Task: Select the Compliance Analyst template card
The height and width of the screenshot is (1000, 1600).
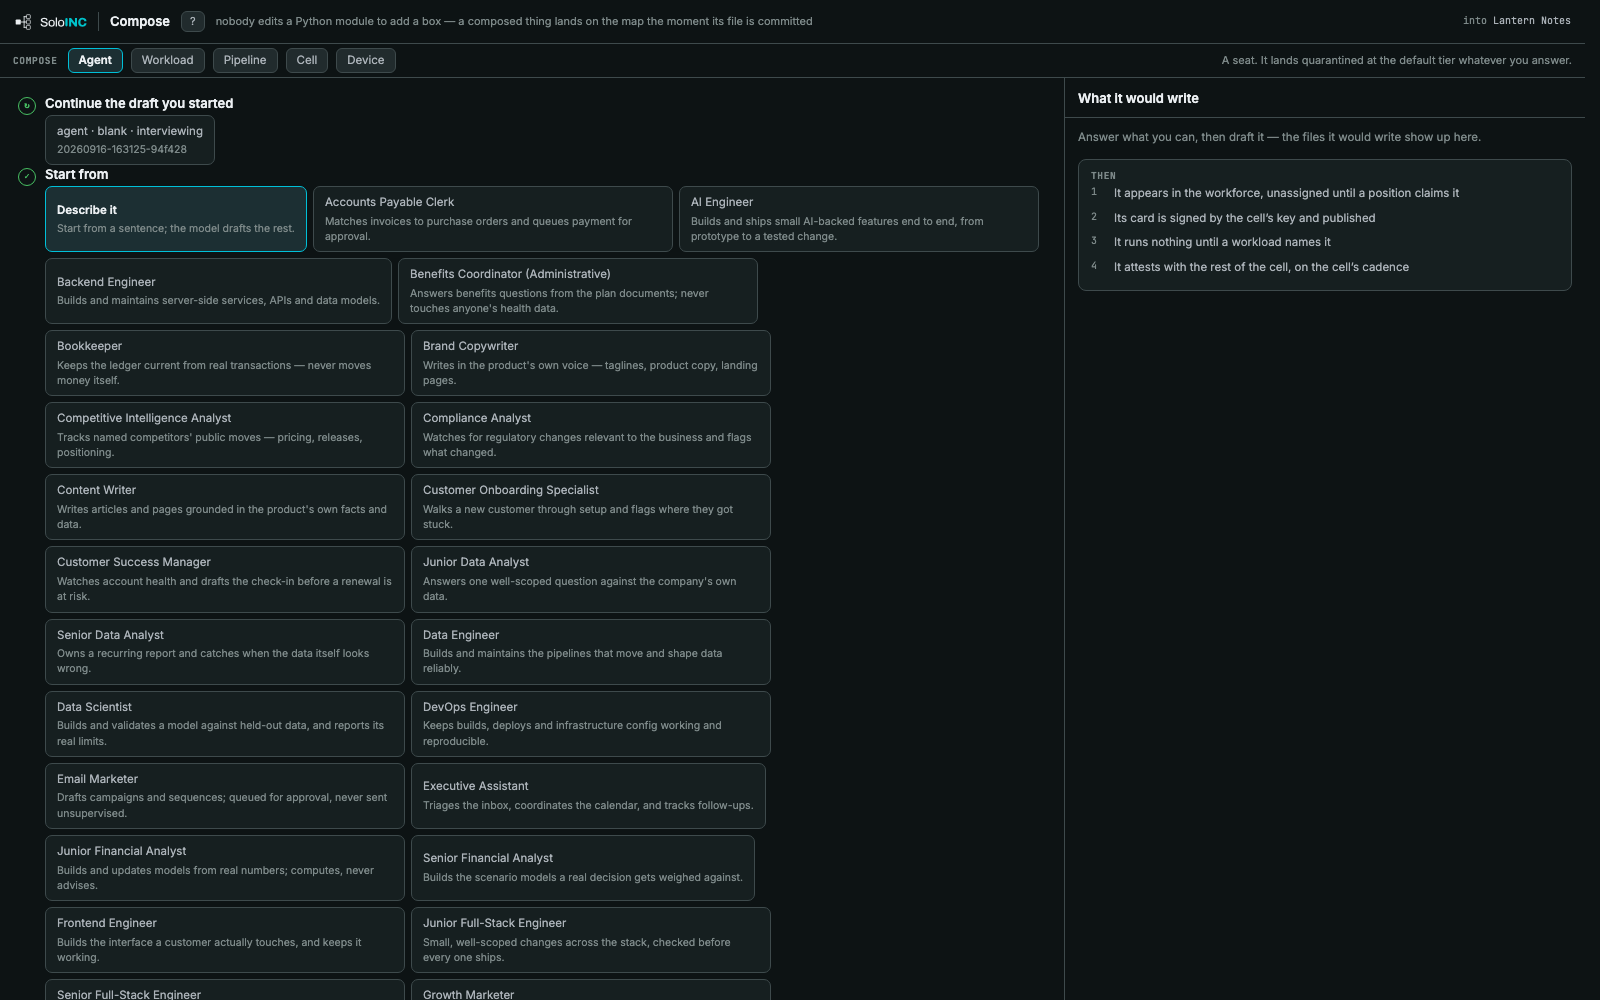Action: pos(591,435)
